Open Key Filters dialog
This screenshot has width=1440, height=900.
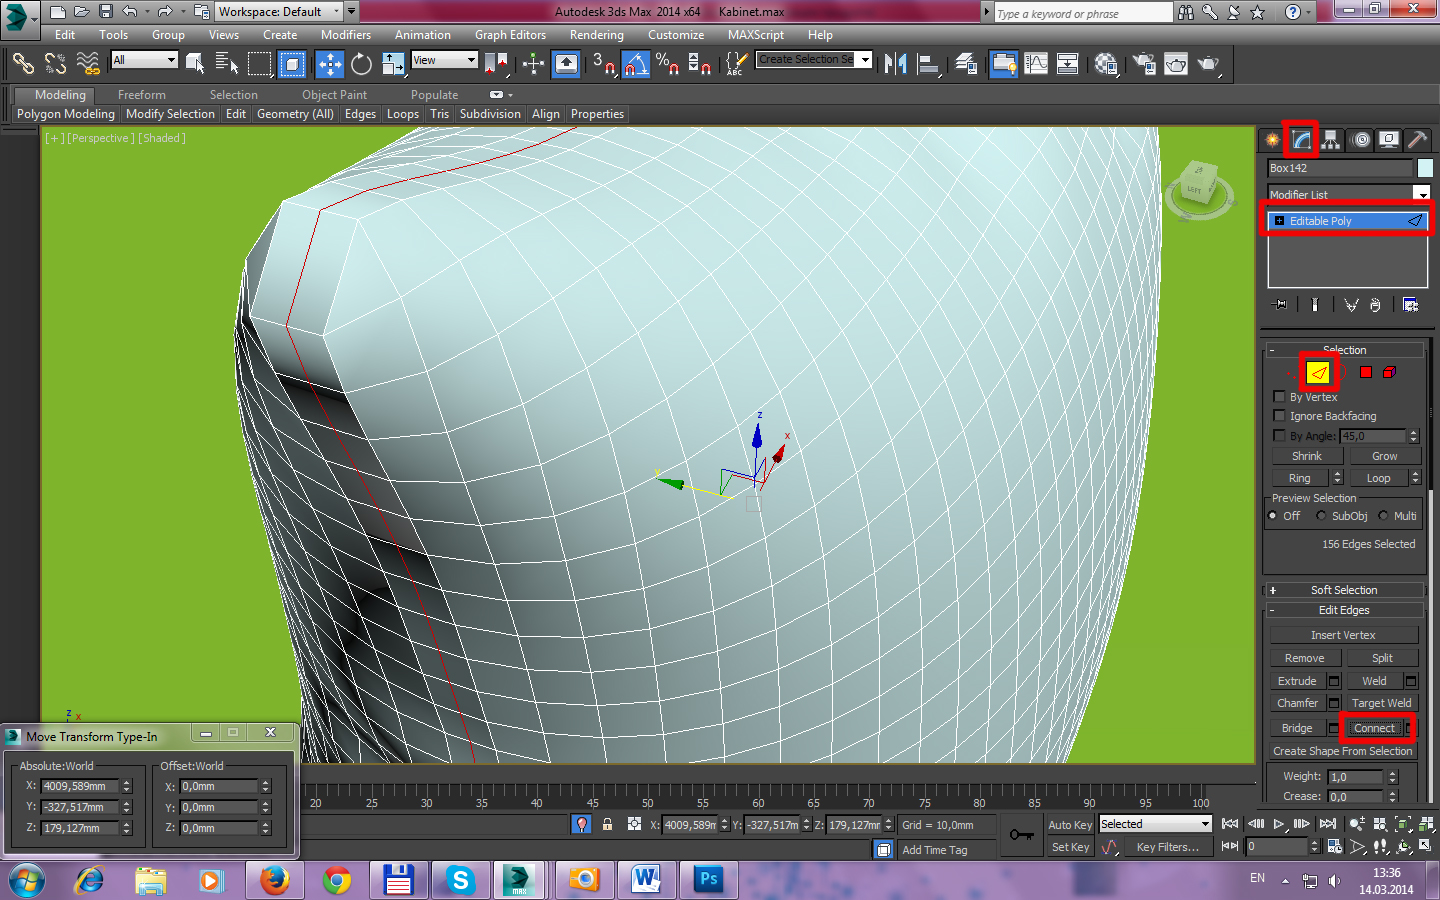[1167, 847]
